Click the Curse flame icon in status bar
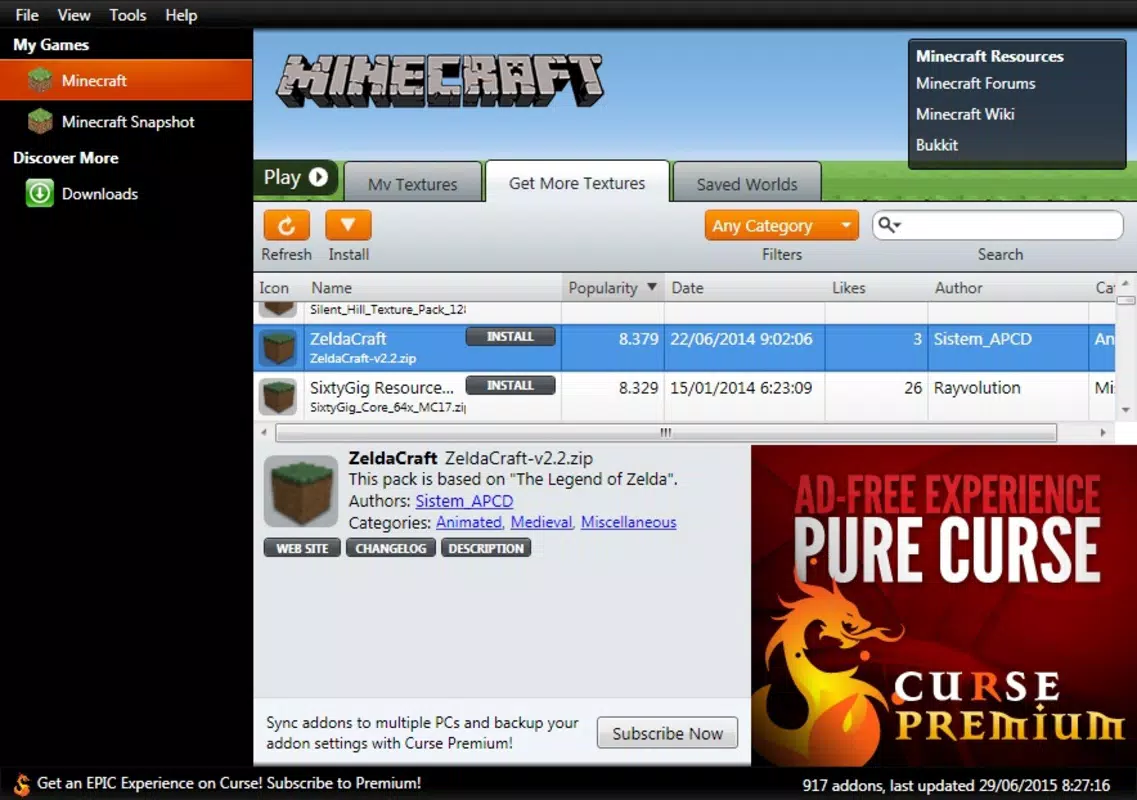The width and height of the screenshot is (1137, 800). [22, 784]
